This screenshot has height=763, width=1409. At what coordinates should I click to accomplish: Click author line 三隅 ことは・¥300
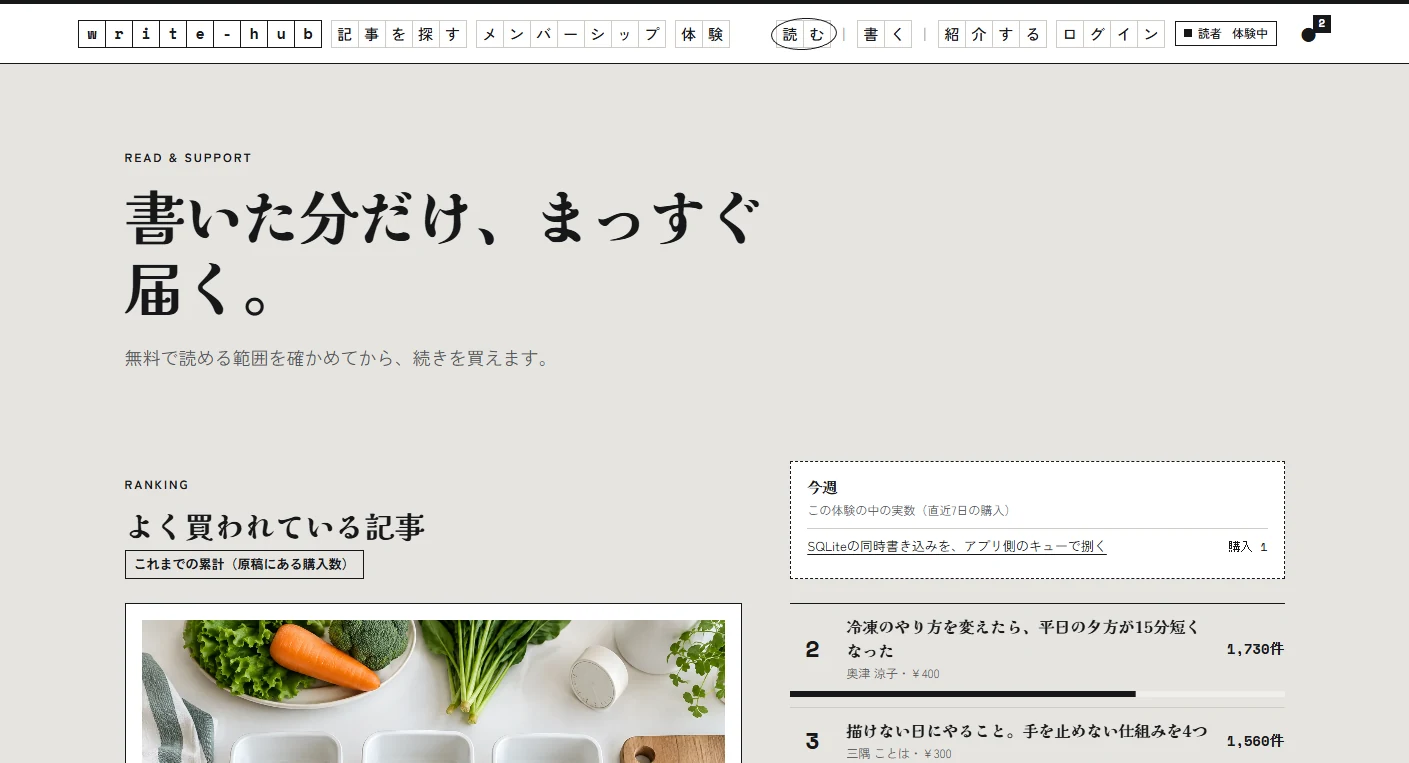899,754
